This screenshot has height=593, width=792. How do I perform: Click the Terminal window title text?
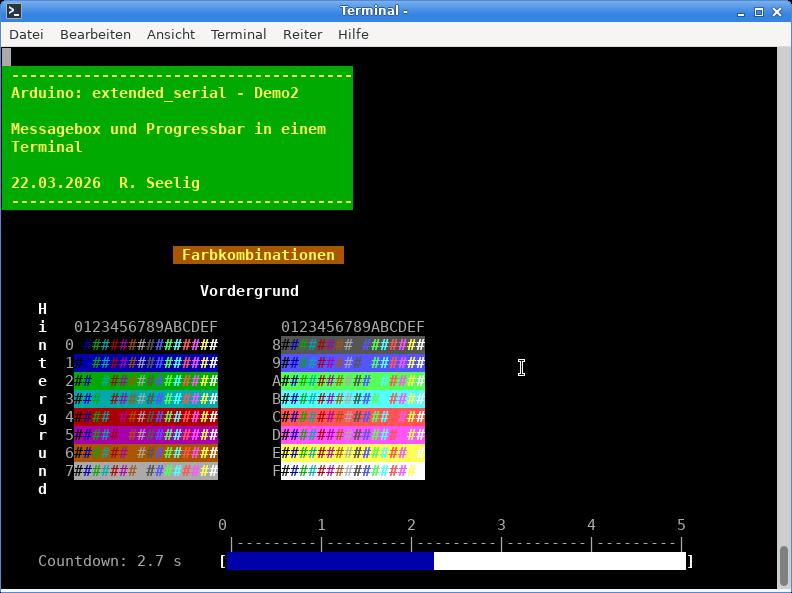click(374, 11)
